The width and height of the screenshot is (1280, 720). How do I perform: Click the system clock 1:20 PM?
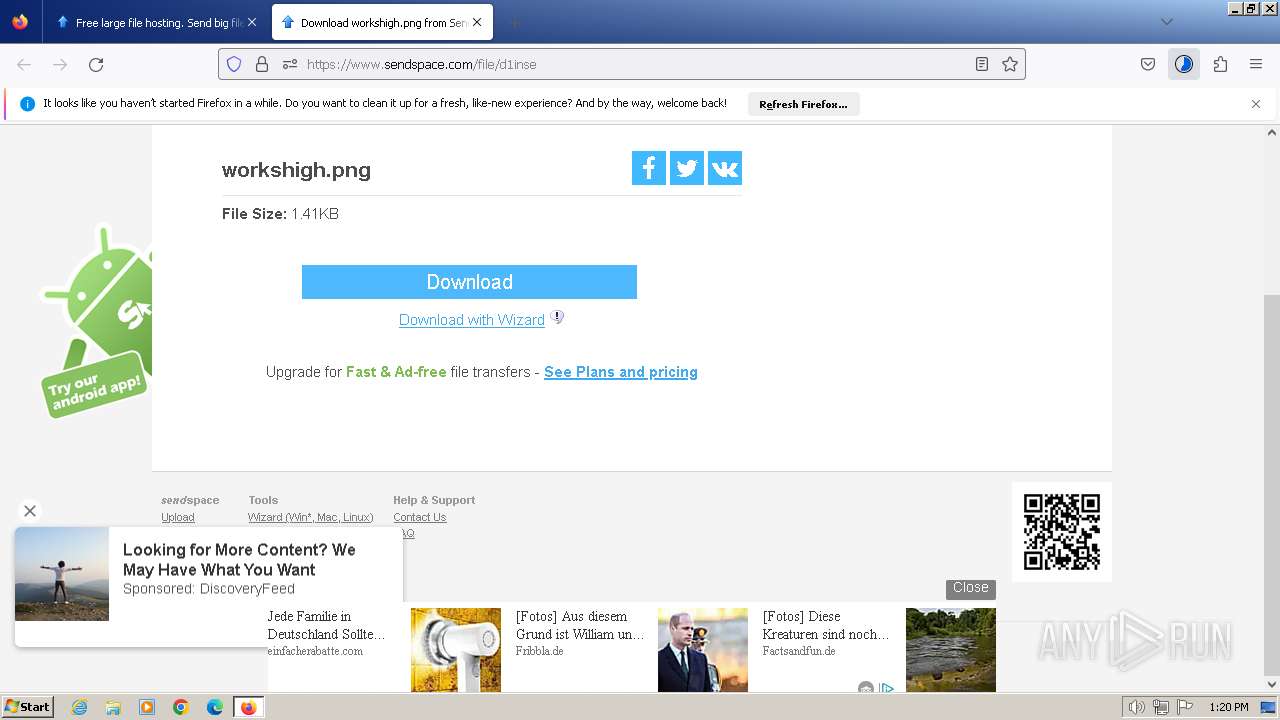click(x=1229, y=707)
